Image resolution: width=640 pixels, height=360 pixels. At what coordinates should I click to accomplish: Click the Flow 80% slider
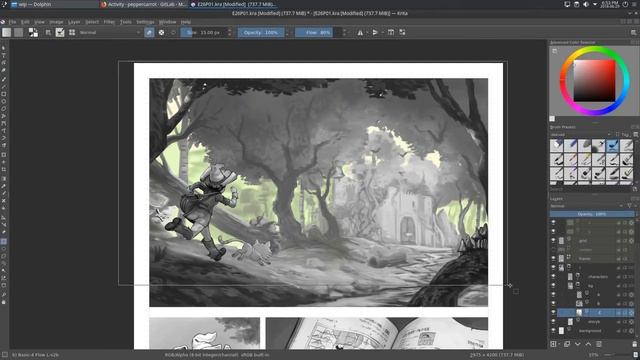tap(318, 32)
